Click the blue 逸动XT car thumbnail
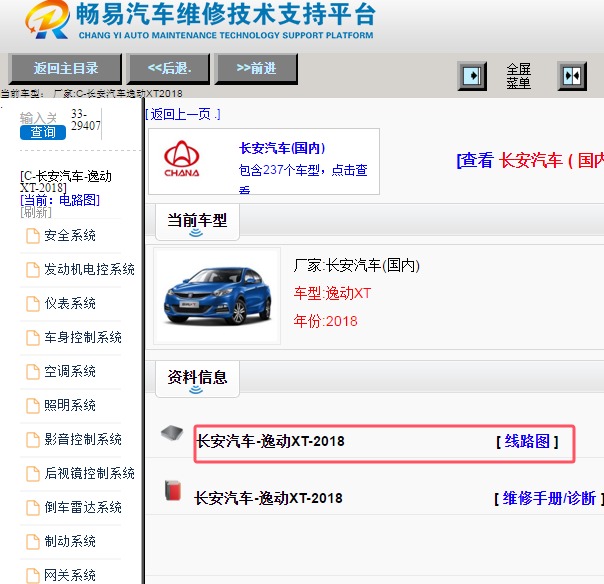604x584 pixels. pos(217,296)
